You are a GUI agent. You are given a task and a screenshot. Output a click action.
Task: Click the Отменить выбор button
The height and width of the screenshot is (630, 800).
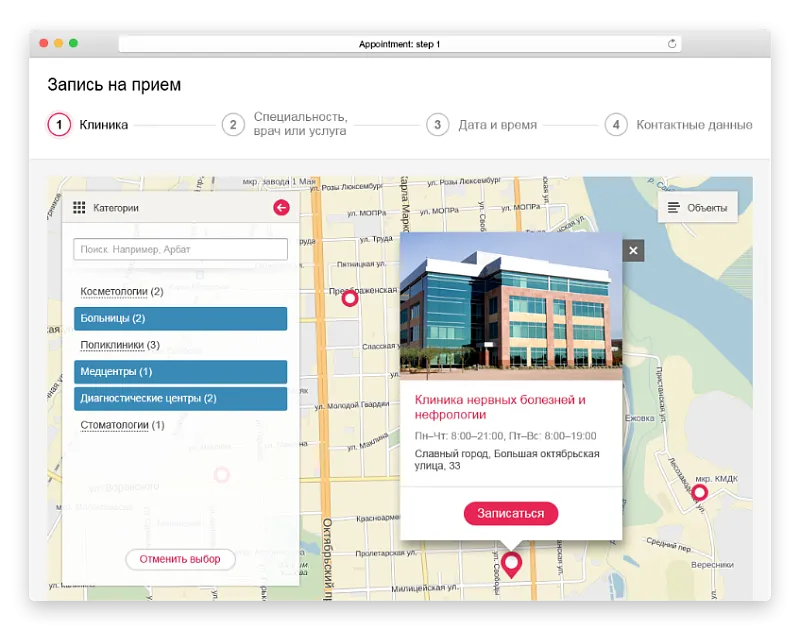[x=180, y=558]
